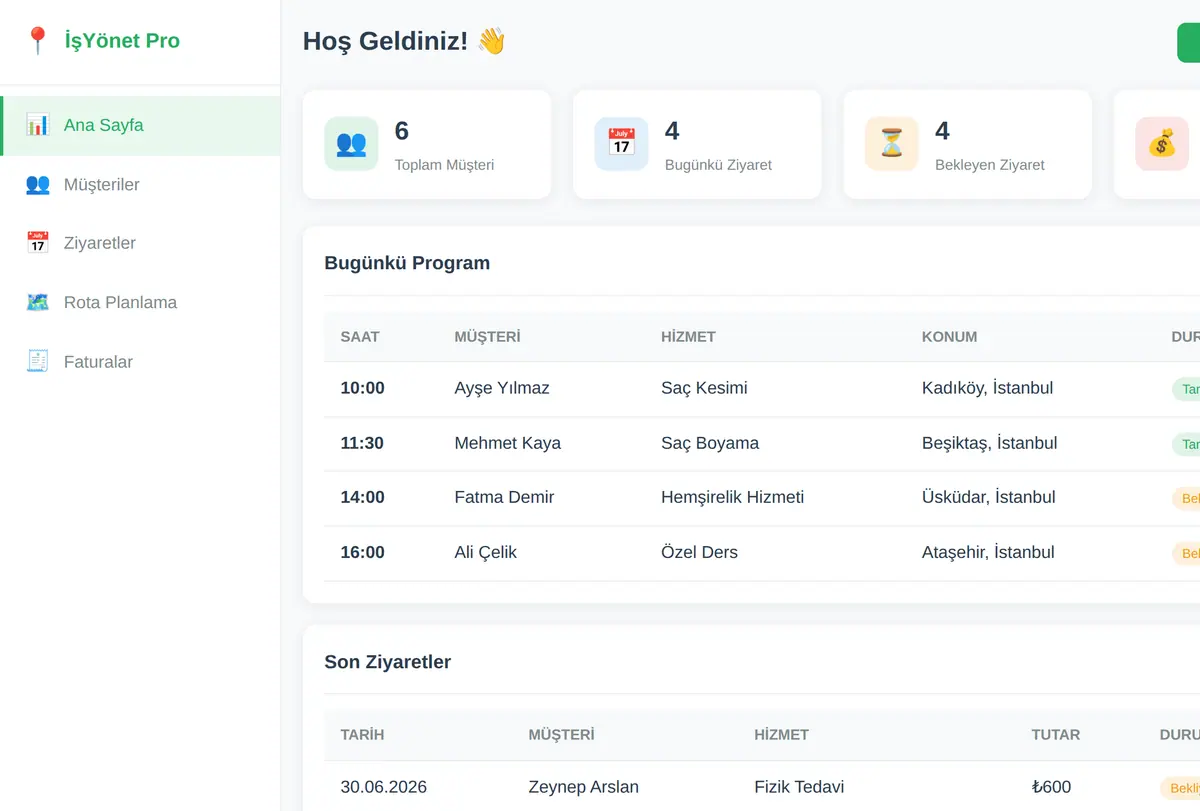Screen dimensions: 1200x811
Task: Select customer Mehmet Kaya
Action: coord(507,443)
